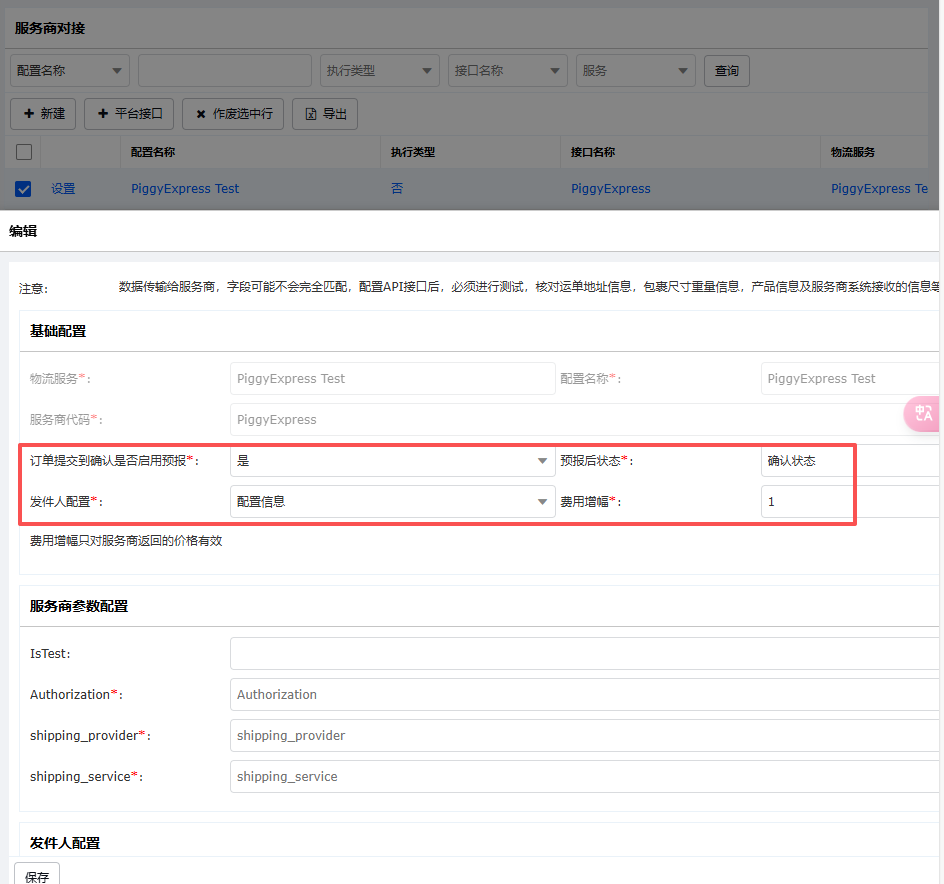Click the 平台接口 button
Screen dimensions: 944x884
pos(129,114)
